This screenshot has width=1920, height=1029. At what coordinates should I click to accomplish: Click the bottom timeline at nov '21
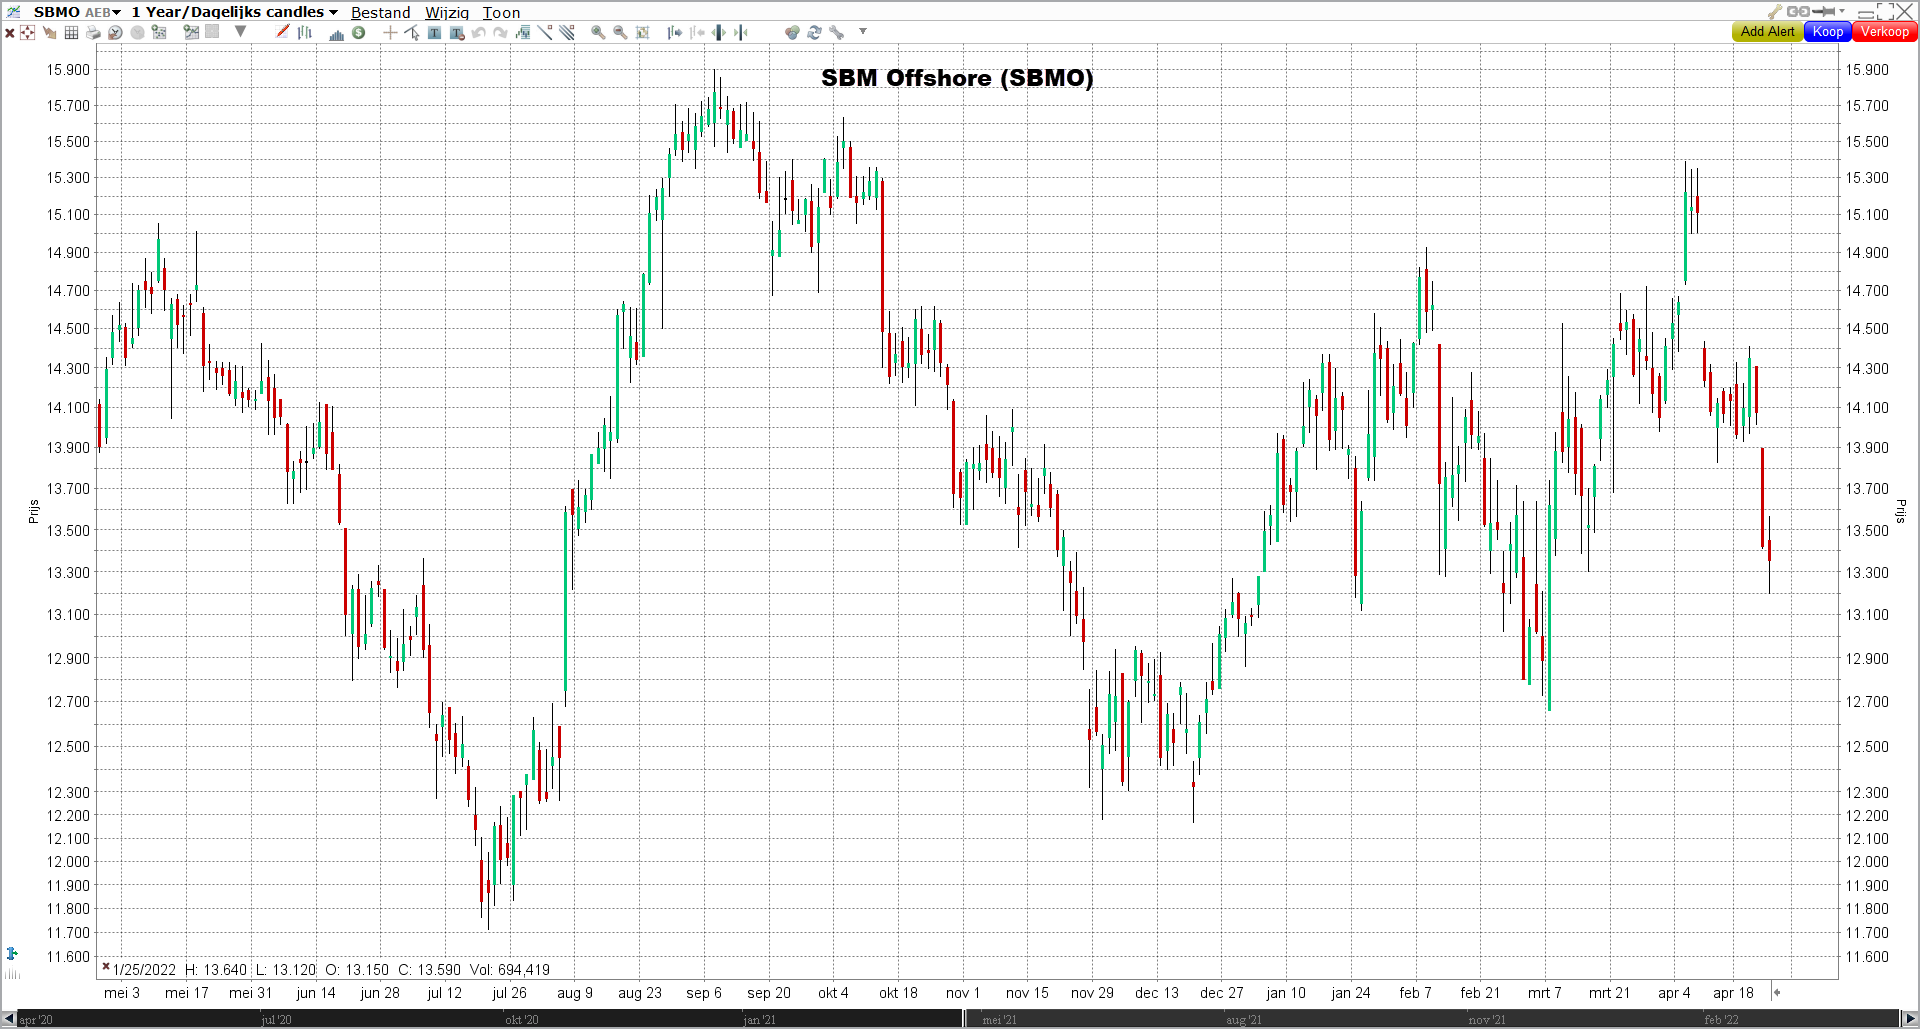click(1487, 1020)
